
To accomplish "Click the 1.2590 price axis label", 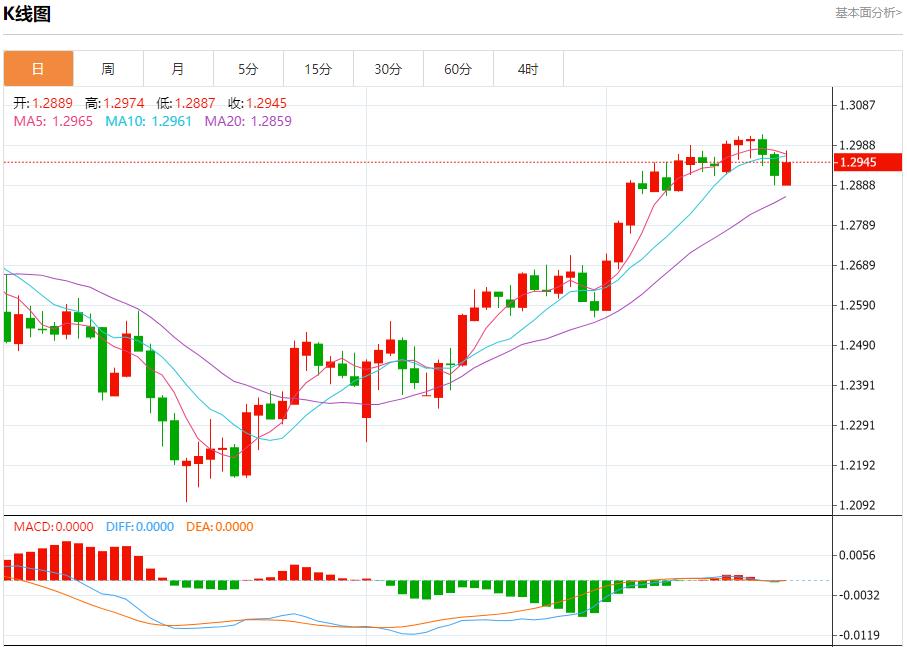I will coord(857,305).
